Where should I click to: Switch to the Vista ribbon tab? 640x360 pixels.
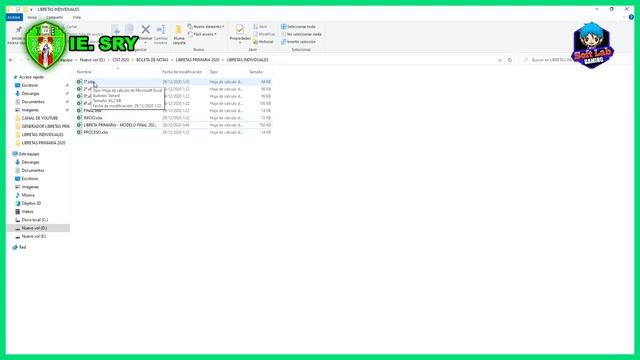click(76, 18)
